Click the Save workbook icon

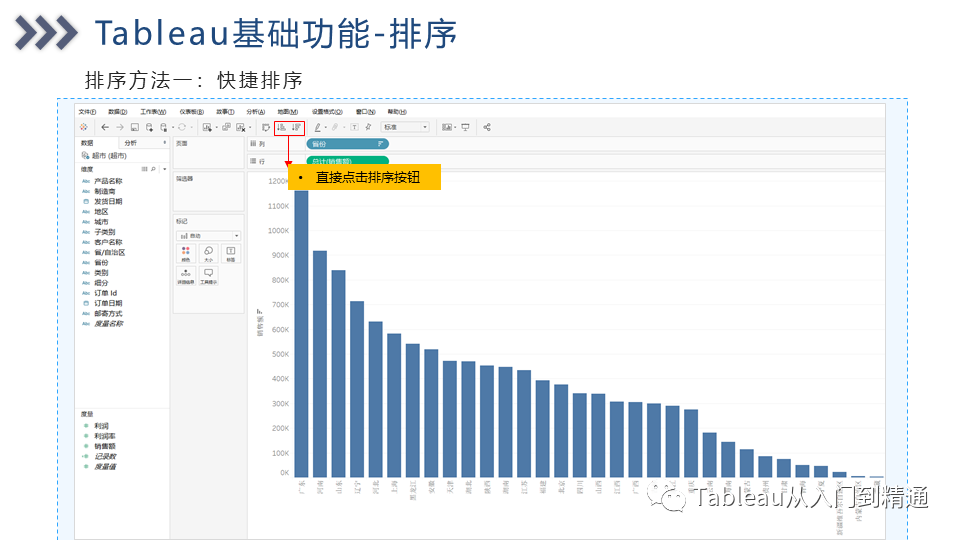135,127
